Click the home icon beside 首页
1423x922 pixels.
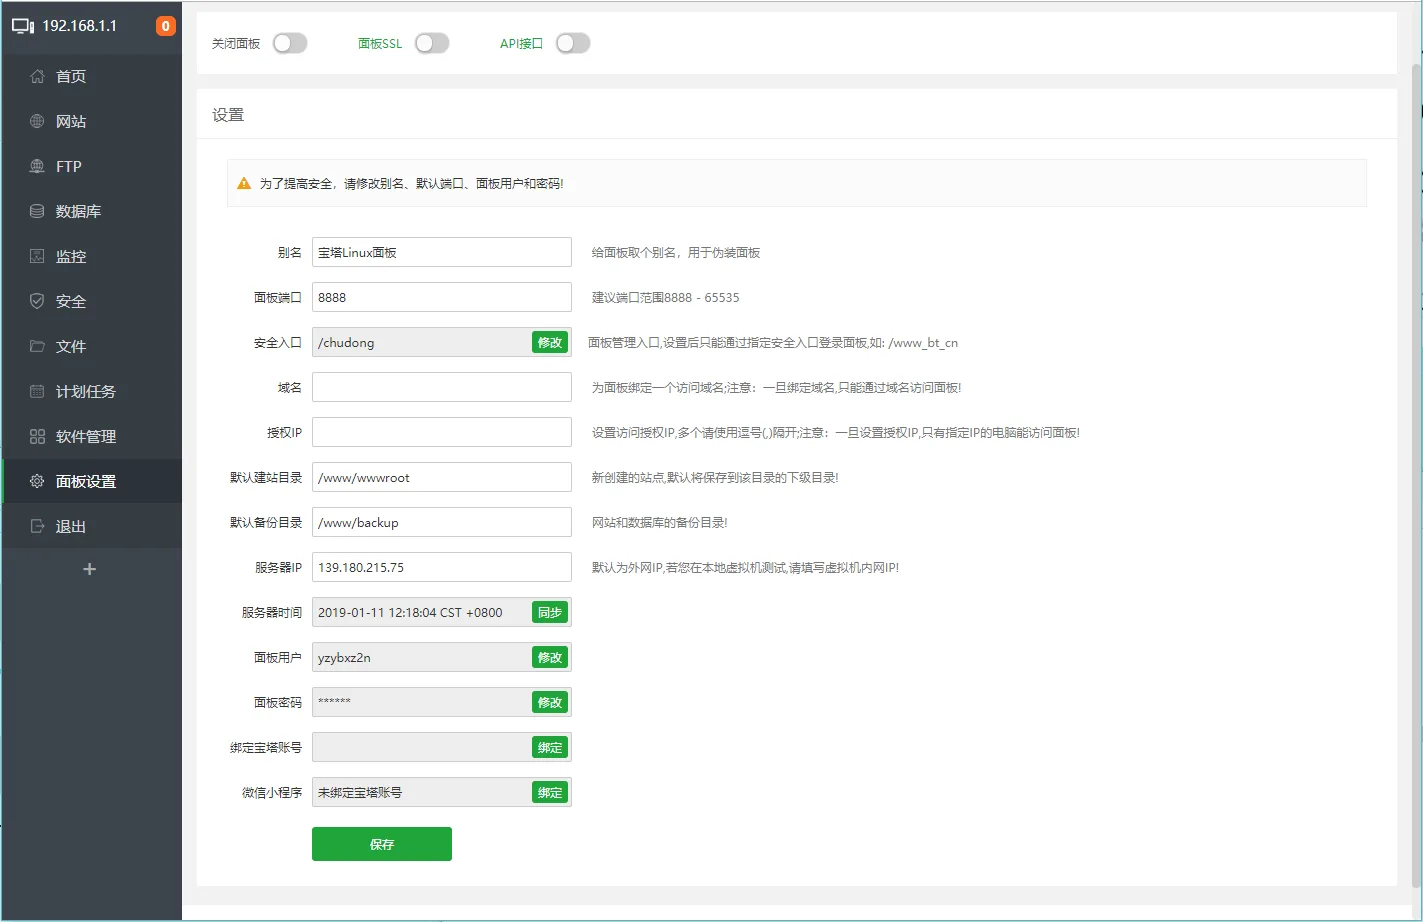tap(37, 76)
